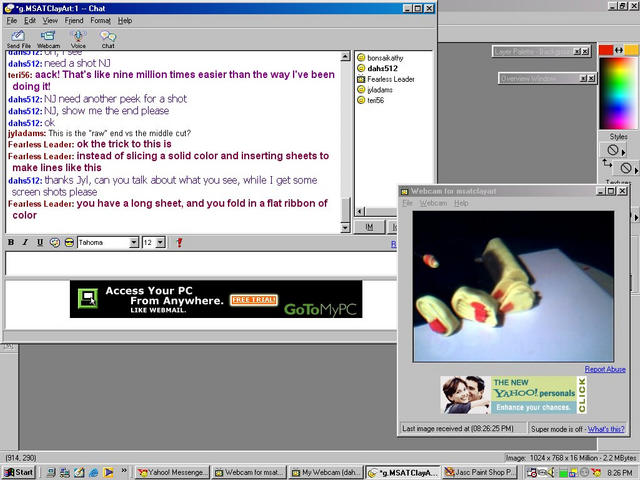Open the Friend menu
640x480 pixels.
pos(74,20)
